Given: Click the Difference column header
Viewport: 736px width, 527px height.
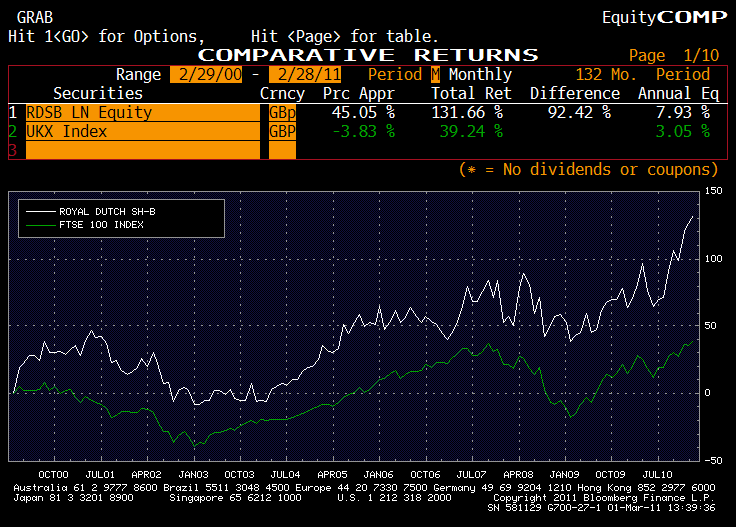Looking at the screenshot, I should pyautogui.click(x=575, y=93).
